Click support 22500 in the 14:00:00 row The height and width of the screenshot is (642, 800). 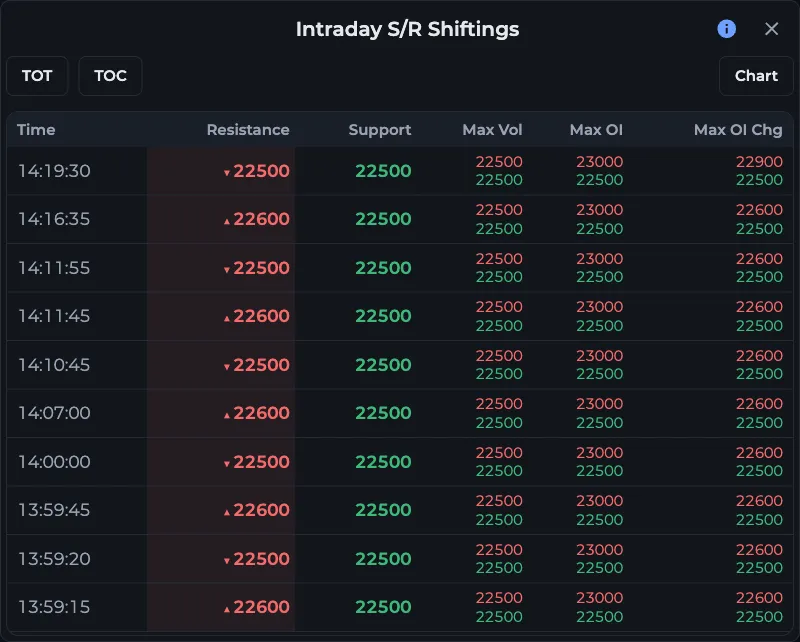click(x=383, y=461)
